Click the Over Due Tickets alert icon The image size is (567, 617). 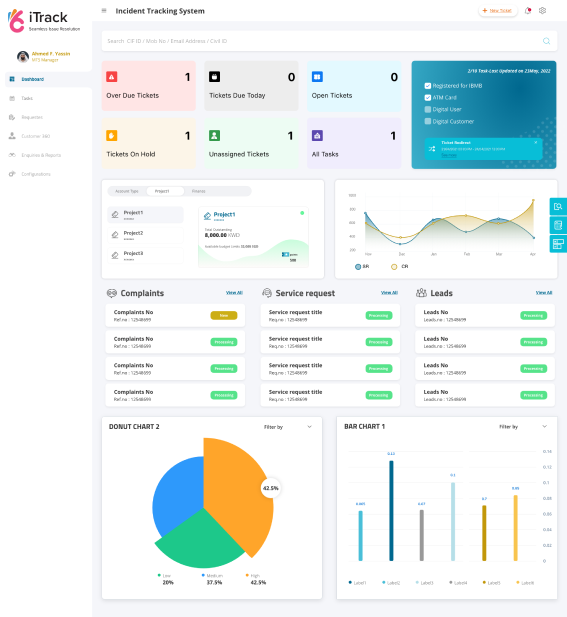[112, 77]
